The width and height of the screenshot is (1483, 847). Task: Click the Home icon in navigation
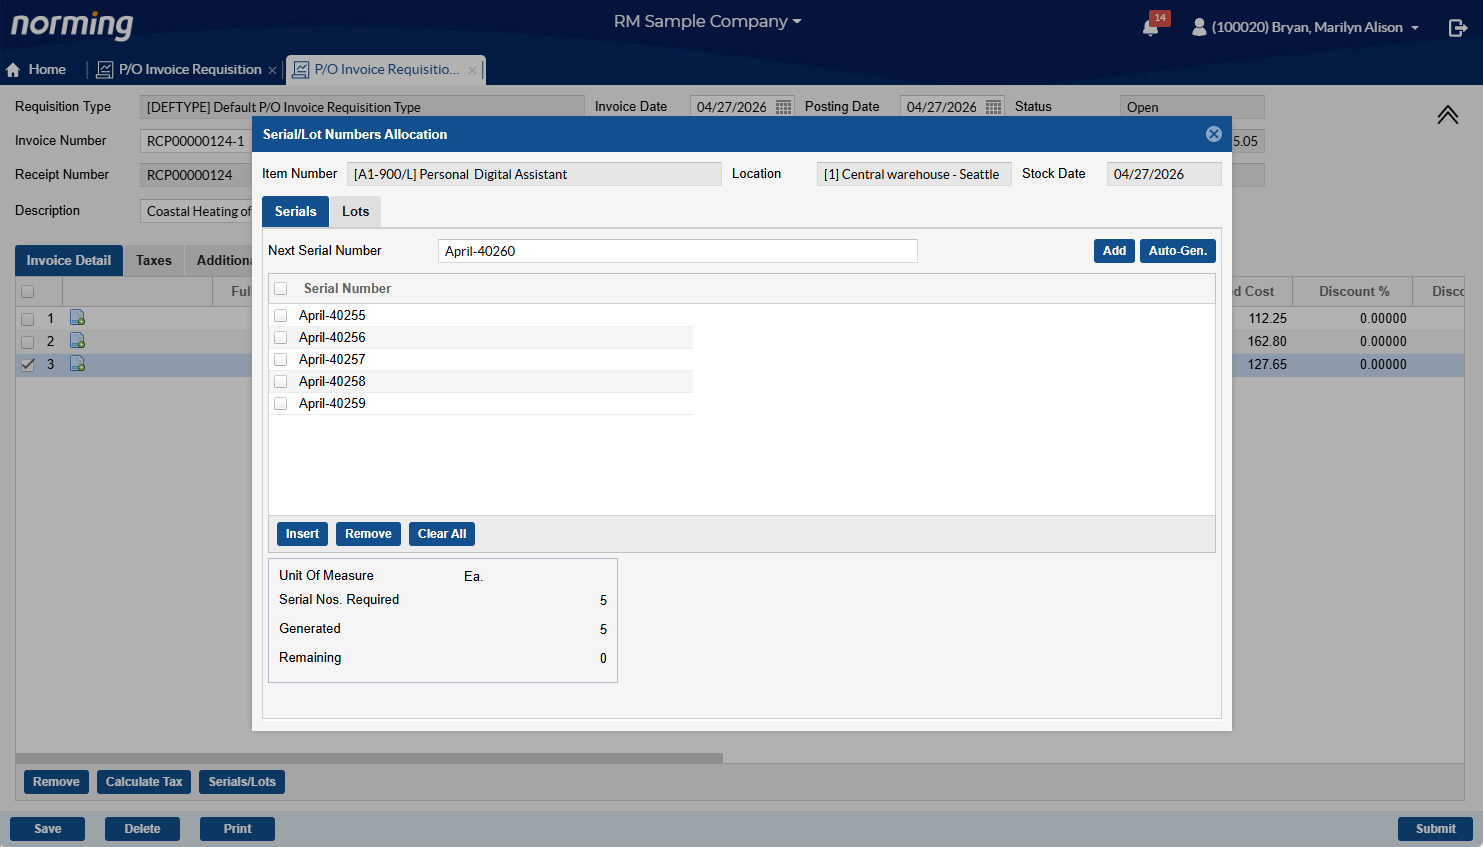pyautogui.click(x=14, y=70)
